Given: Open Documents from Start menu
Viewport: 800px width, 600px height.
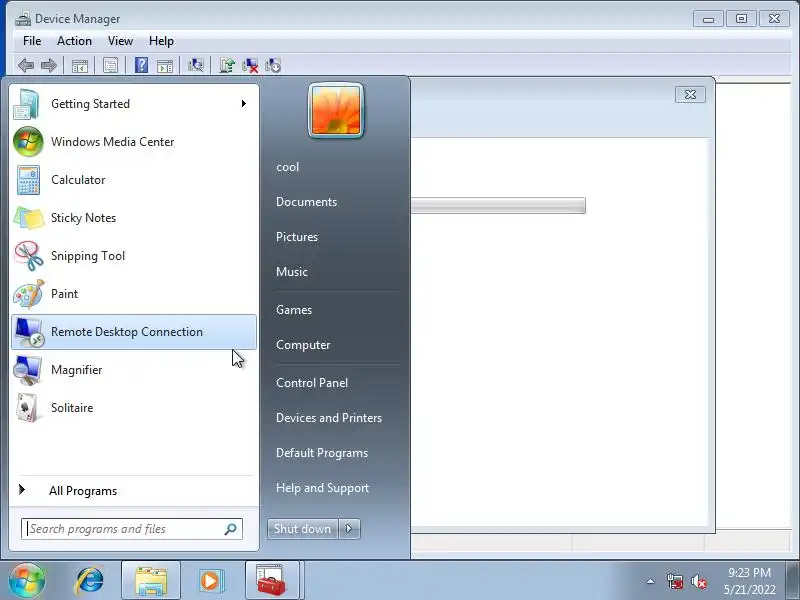Looking at the screenshot, I should pyautogui.click(x=307, y=202).
